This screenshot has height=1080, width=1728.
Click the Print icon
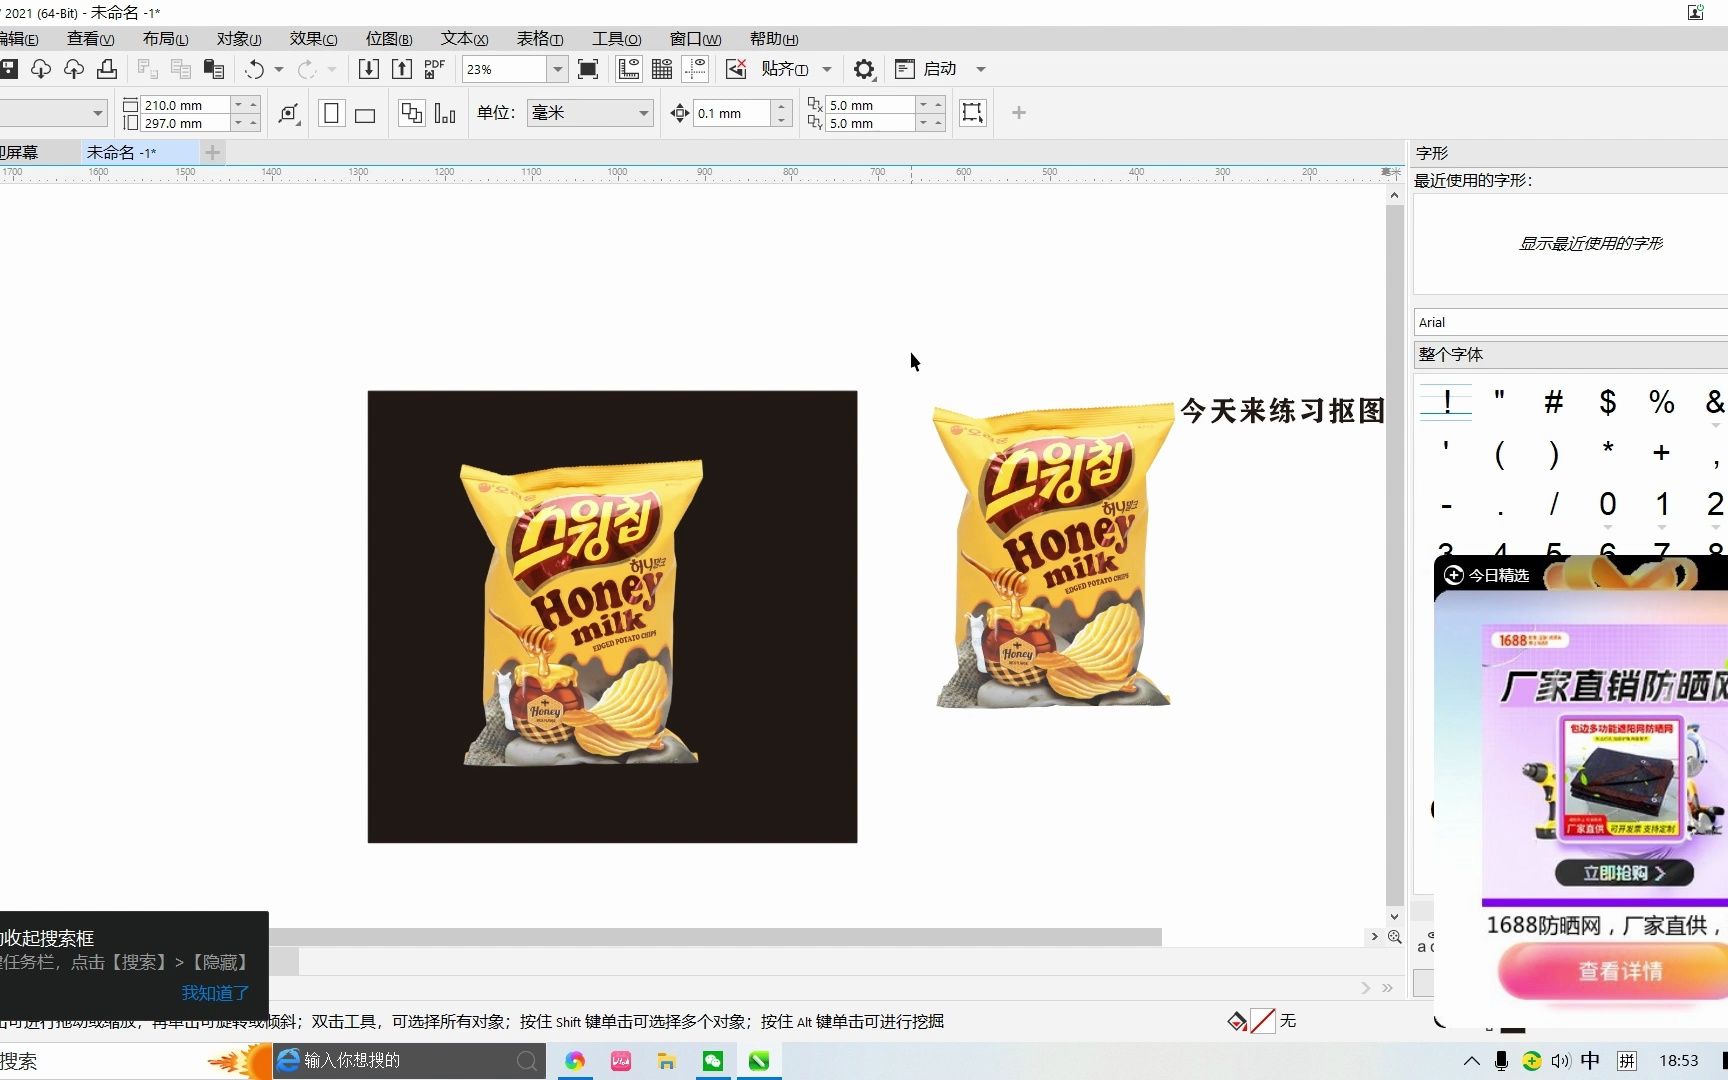click(107, 69)
